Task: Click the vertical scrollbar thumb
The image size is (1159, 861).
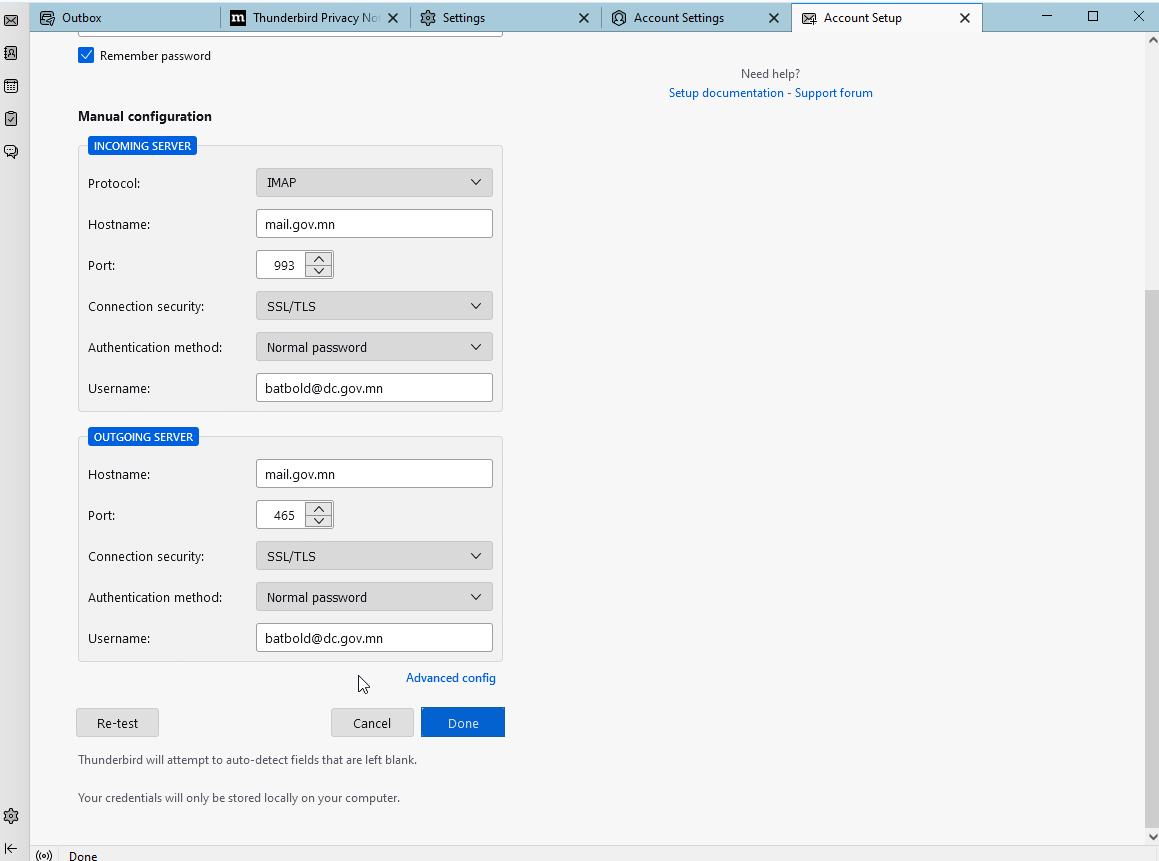Action: coord(1152,558)
